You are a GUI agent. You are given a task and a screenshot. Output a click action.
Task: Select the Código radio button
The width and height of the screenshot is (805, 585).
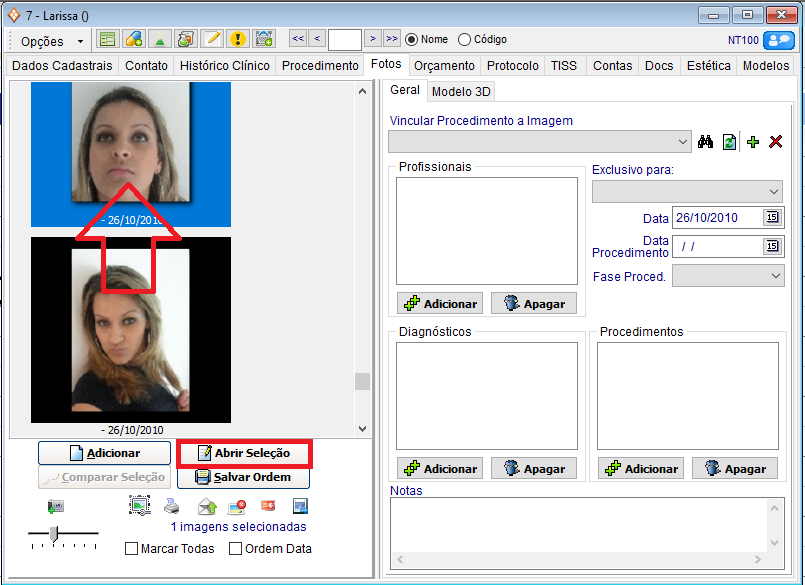point(464,39)
